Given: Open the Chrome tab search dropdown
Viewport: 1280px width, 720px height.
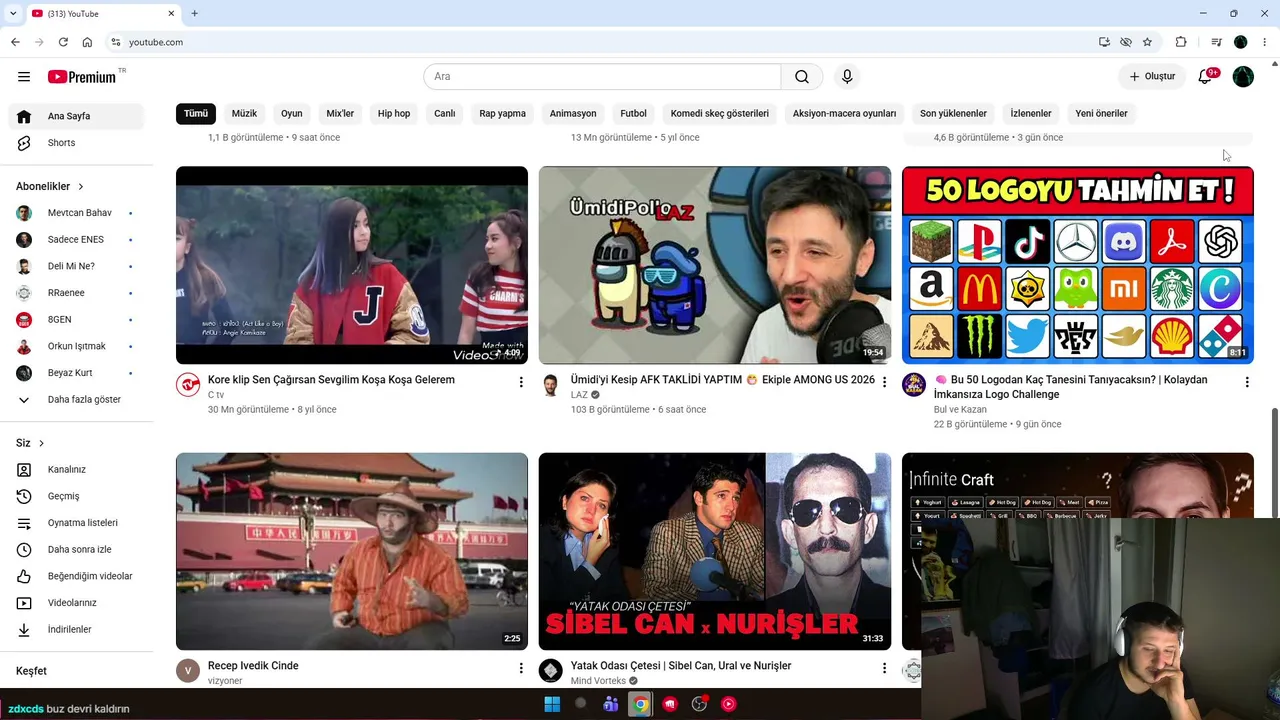Looking at the screenshot, I should tap(13, 14).
